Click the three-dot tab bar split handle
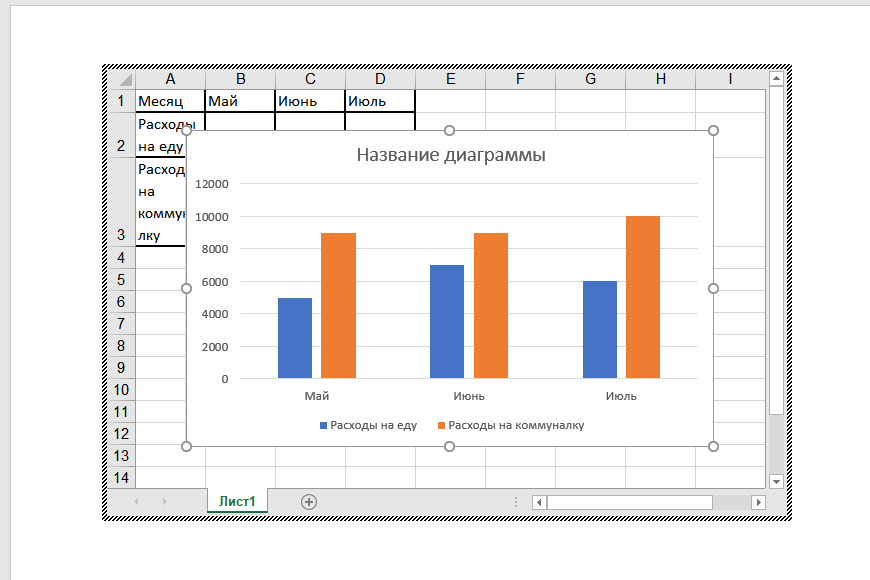Viewport: 870px width, 580px height. click(516, 502)
